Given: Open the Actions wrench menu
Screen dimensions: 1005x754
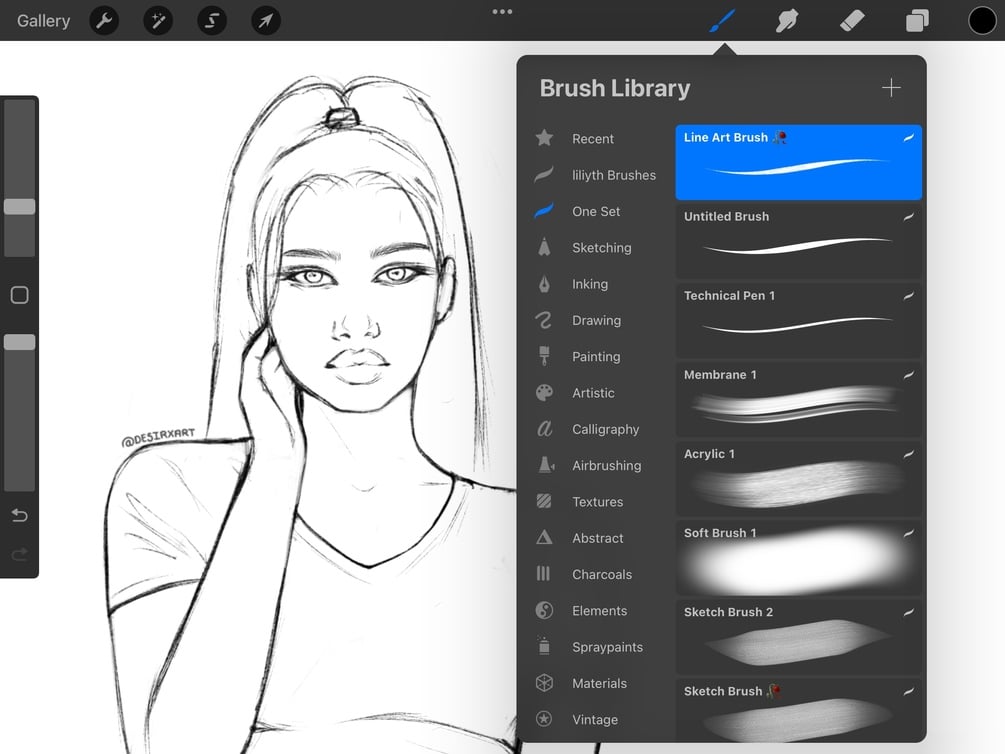Looking at the screenshot, I should (x=104, y=20).
